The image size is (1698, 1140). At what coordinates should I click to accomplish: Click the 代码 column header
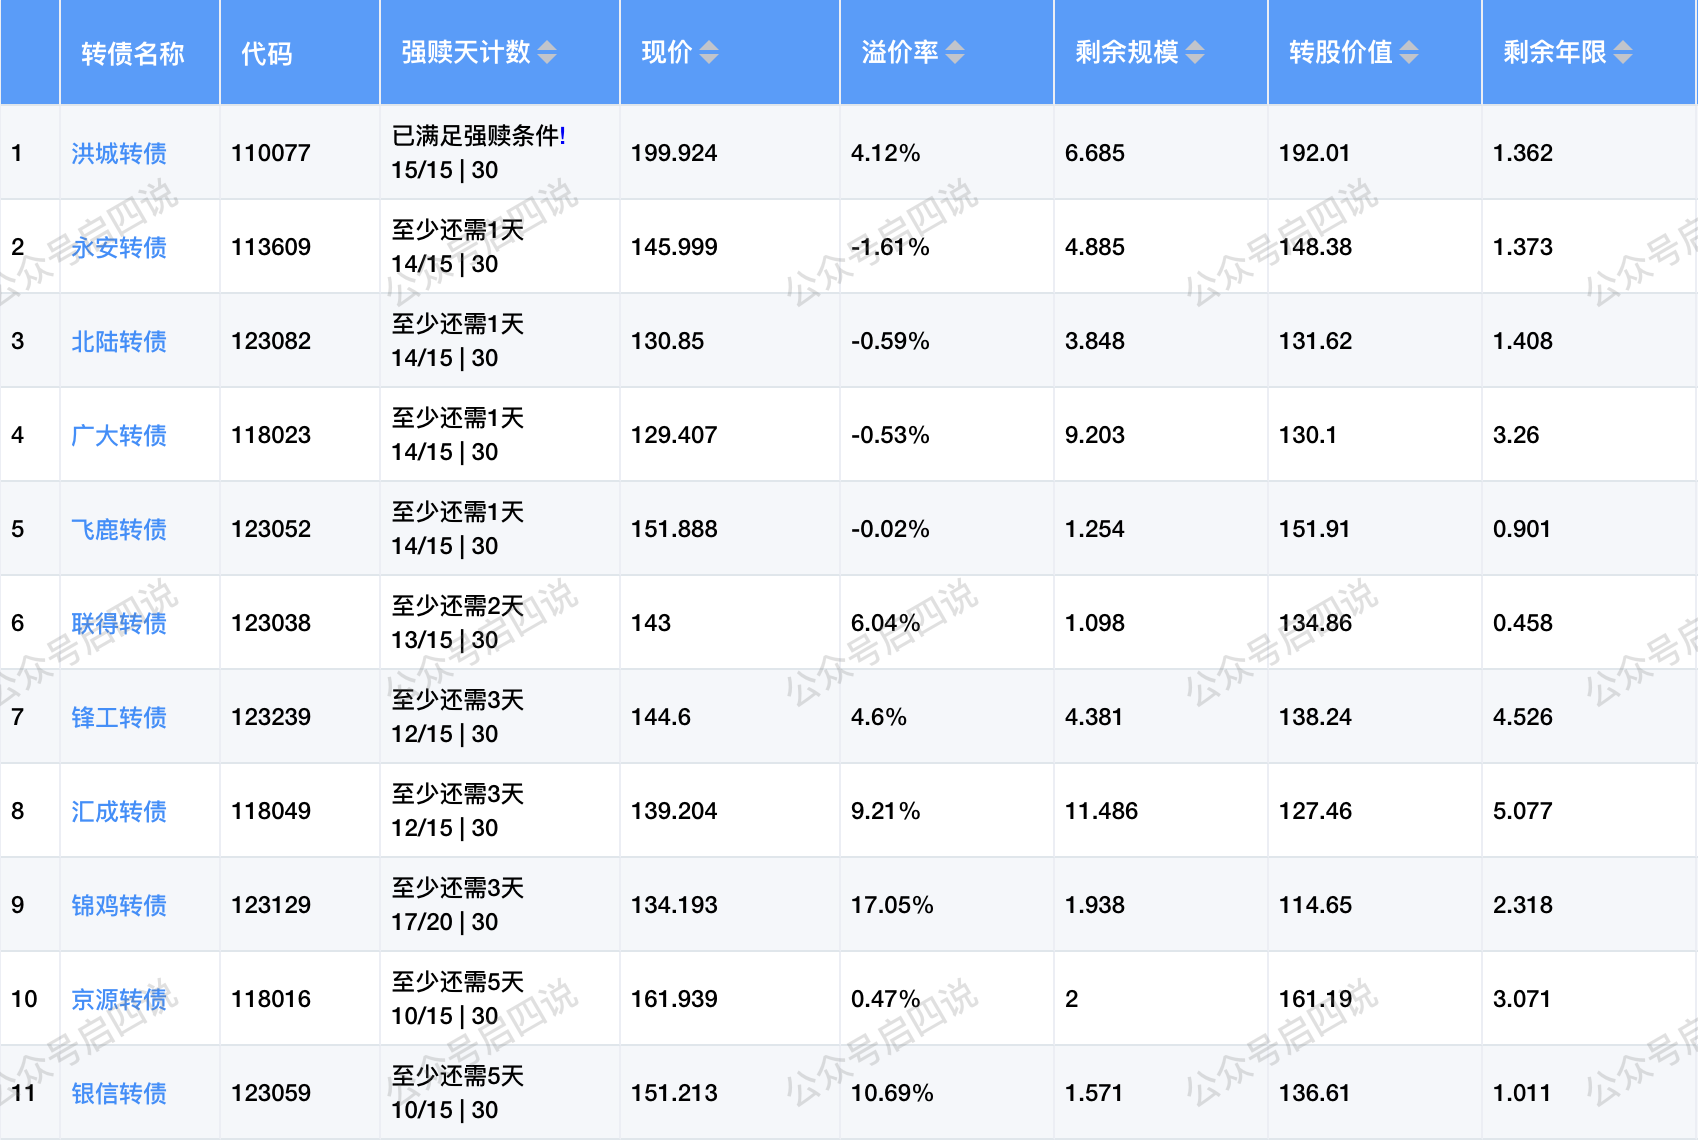(267, 53)
